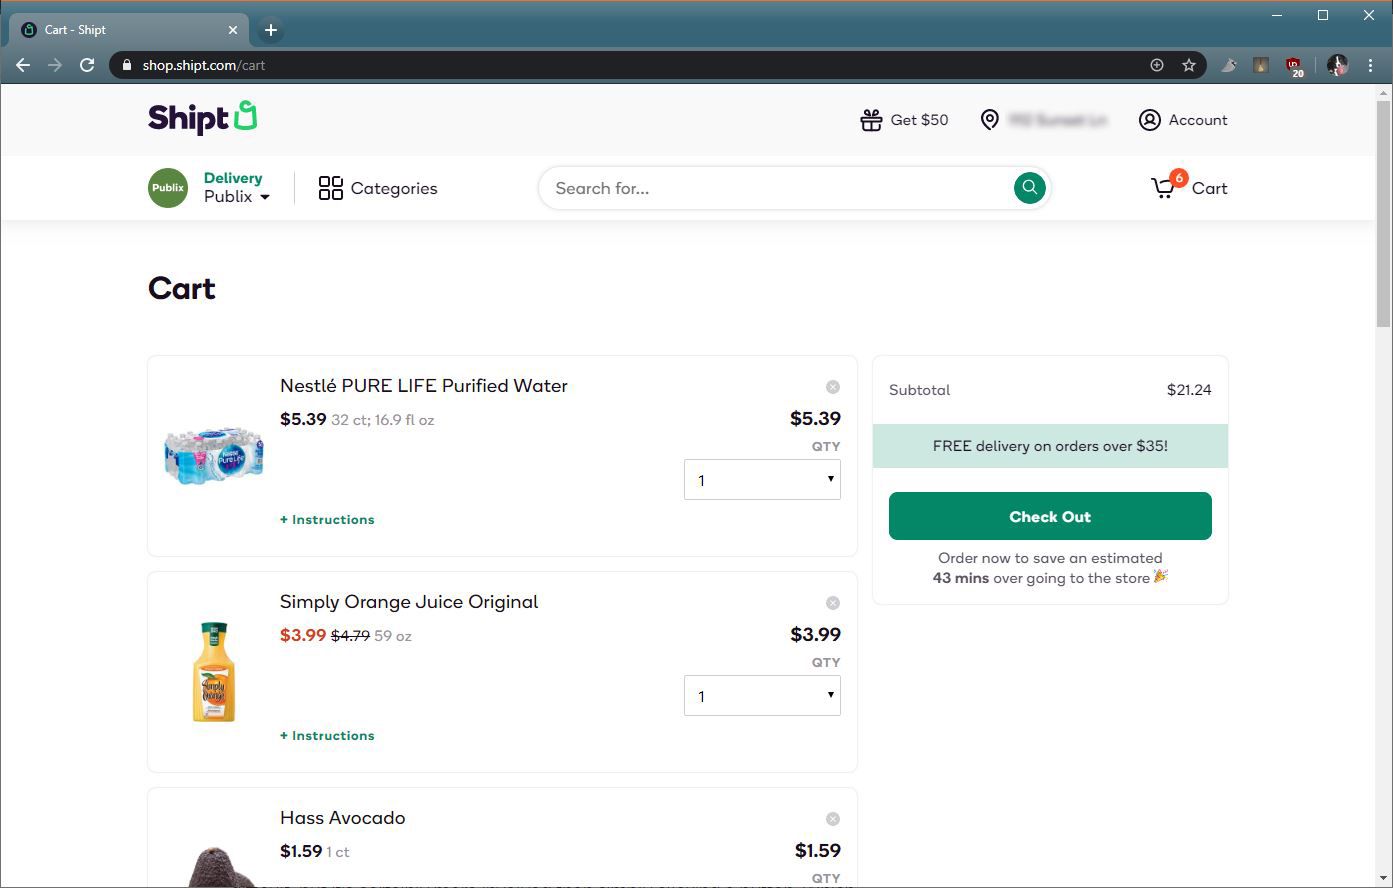
Task: Click the Check Out button
Action: click(1050, 516)
